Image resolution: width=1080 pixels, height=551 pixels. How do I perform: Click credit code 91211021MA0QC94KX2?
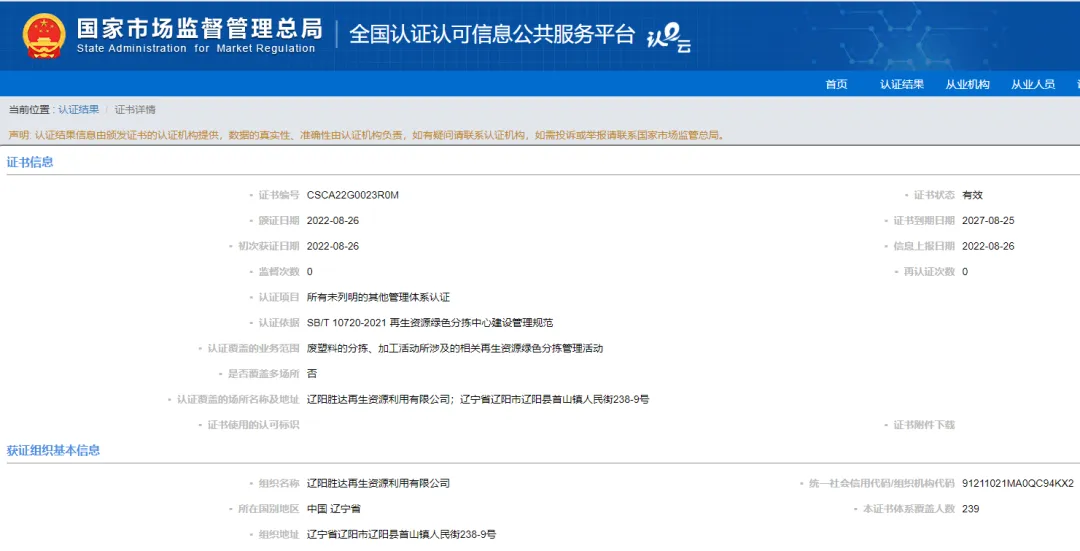(x=1018, y=484)
